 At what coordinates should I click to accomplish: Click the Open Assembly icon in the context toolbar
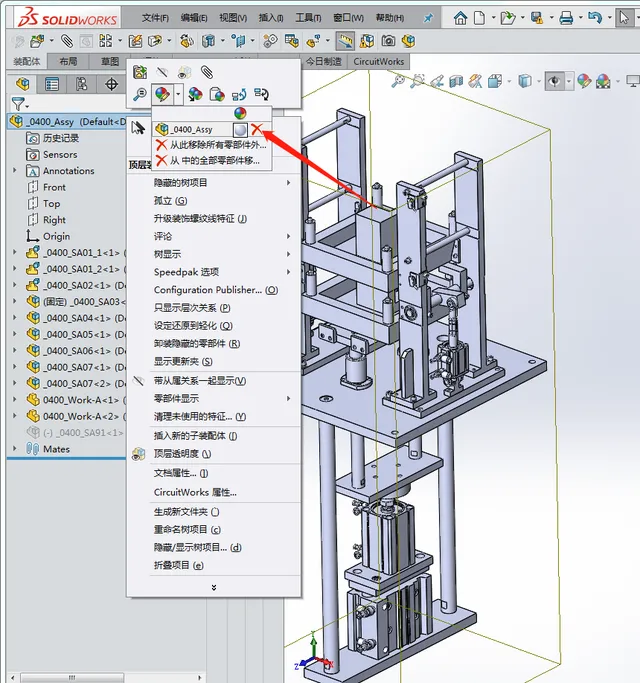(140, 72)
